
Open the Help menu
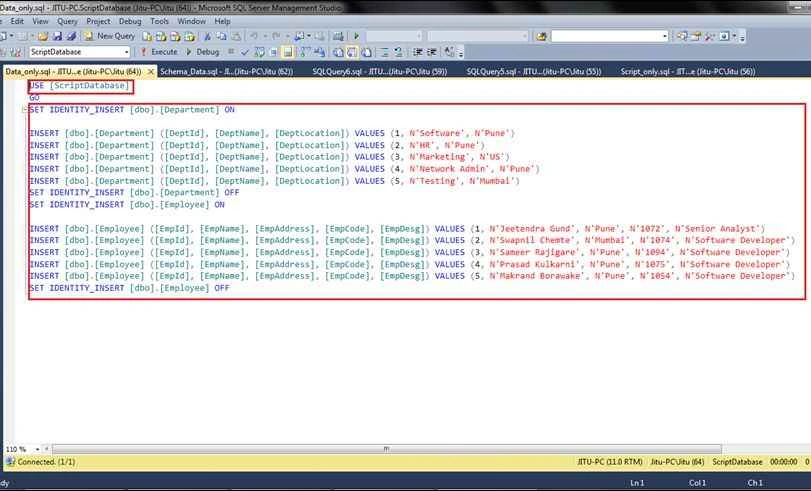tap(222, 21)
